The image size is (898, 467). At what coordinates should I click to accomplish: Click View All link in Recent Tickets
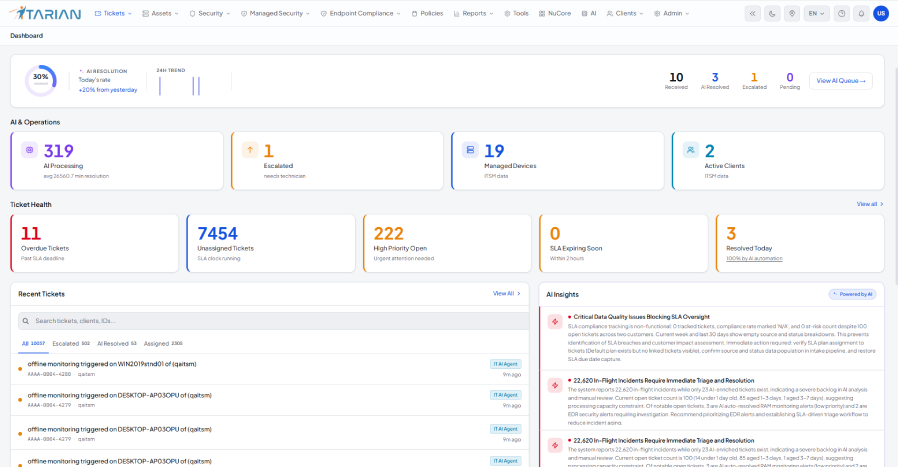tap(507, 293)
